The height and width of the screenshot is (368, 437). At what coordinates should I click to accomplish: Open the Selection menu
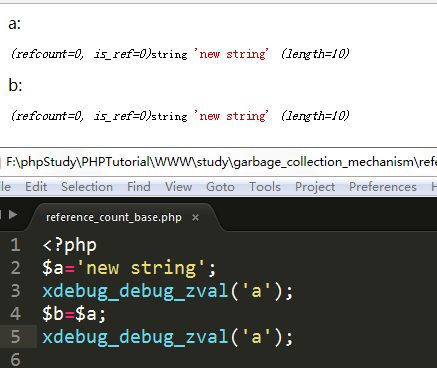(x=87, y=187)
